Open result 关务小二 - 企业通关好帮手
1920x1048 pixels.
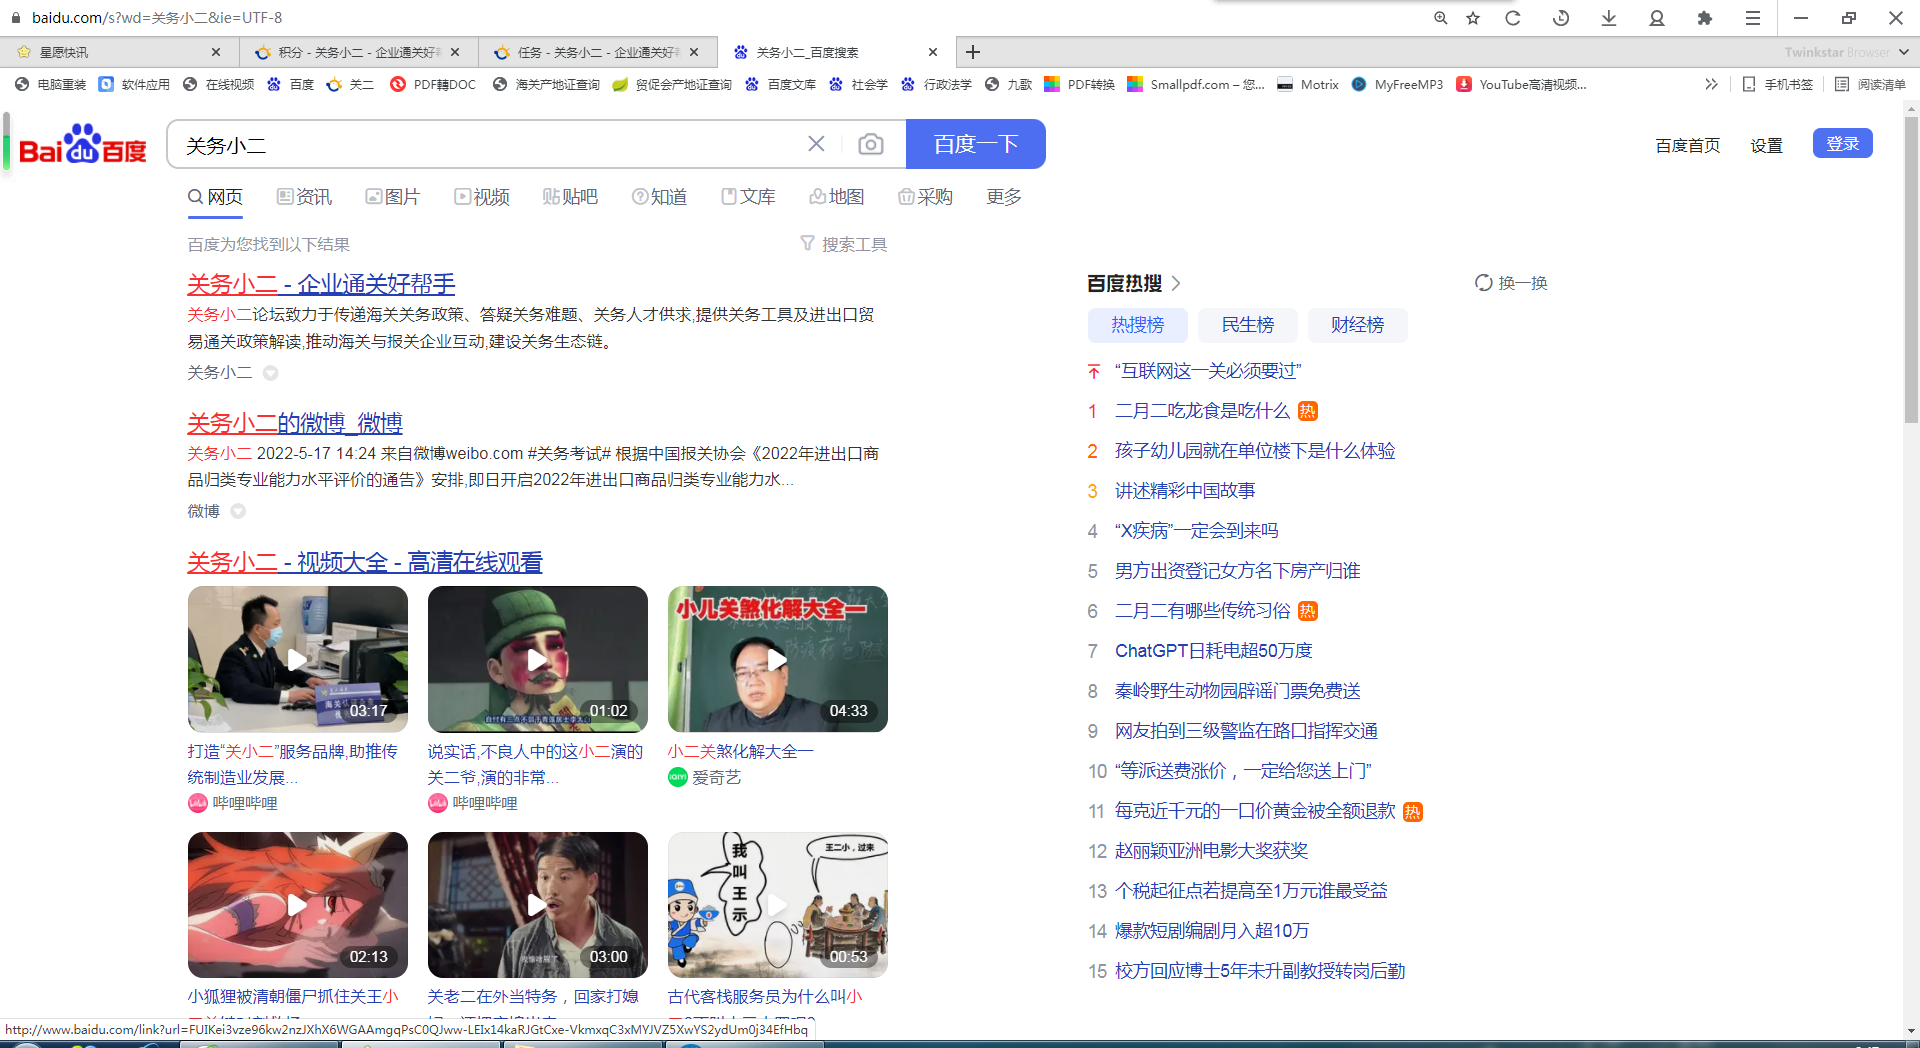(321, 284)
